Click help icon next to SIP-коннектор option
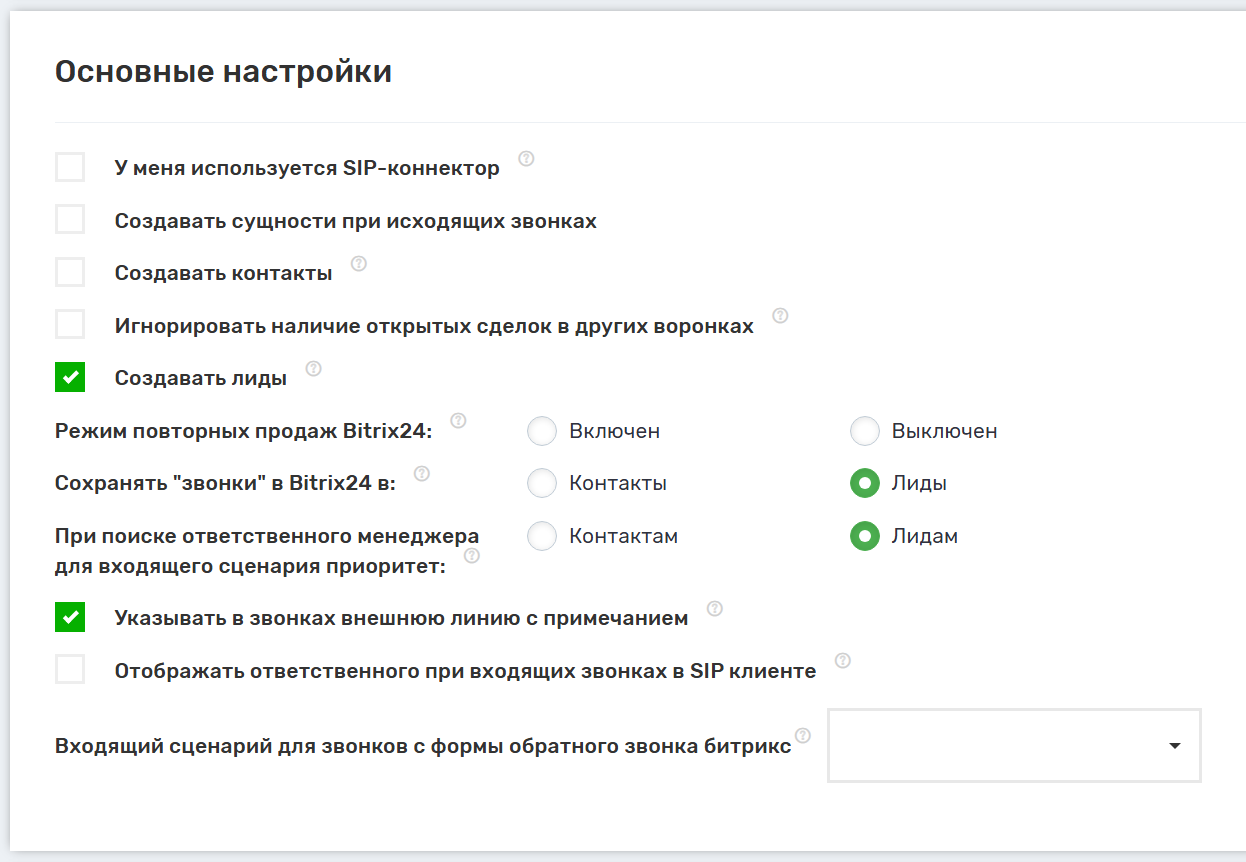The image size is (1246, 862). [x=526, y=159]
